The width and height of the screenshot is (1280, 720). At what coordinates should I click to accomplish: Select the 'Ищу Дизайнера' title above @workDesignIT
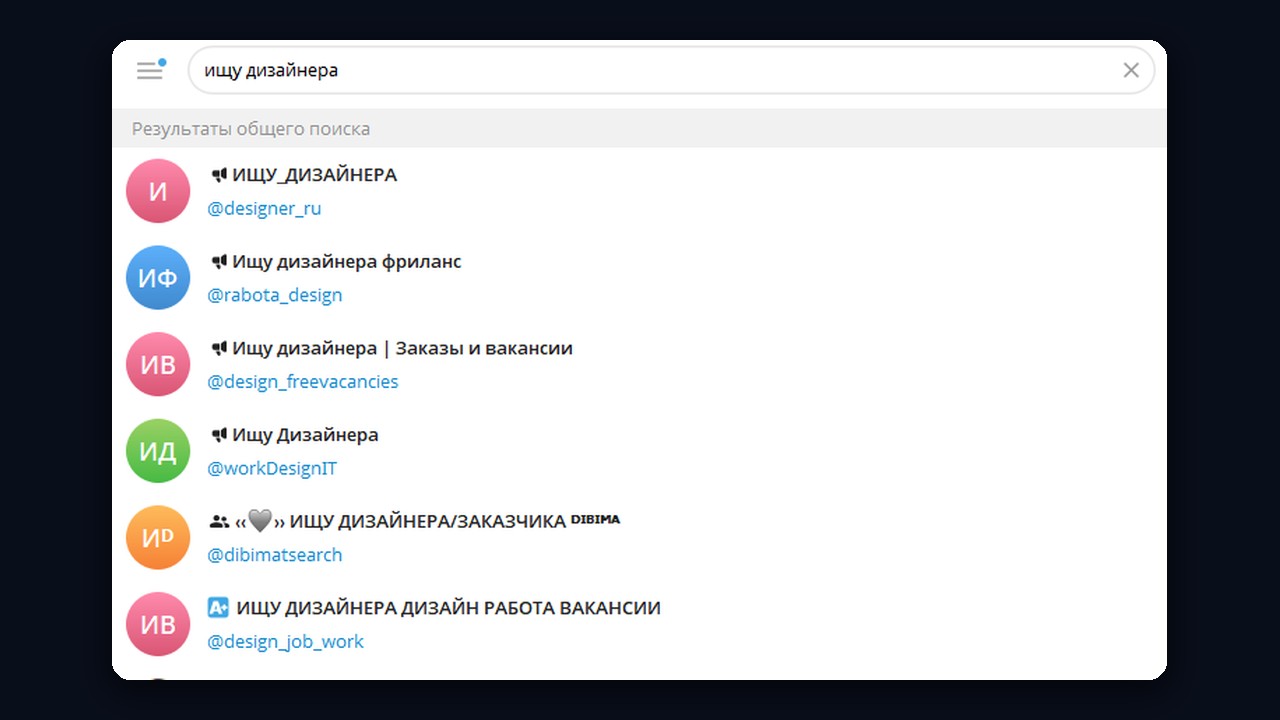(306, 435)
